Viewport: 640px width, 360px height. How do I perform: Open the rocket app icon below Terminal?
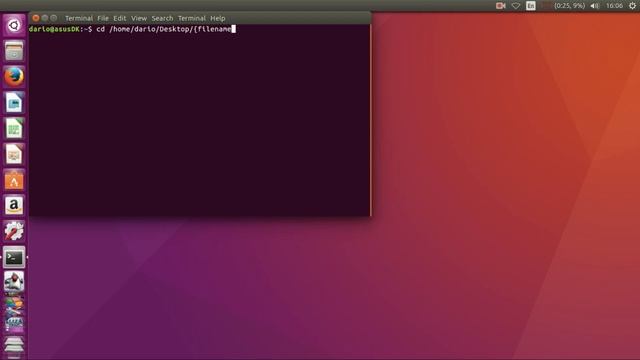(x=14, y=282)
